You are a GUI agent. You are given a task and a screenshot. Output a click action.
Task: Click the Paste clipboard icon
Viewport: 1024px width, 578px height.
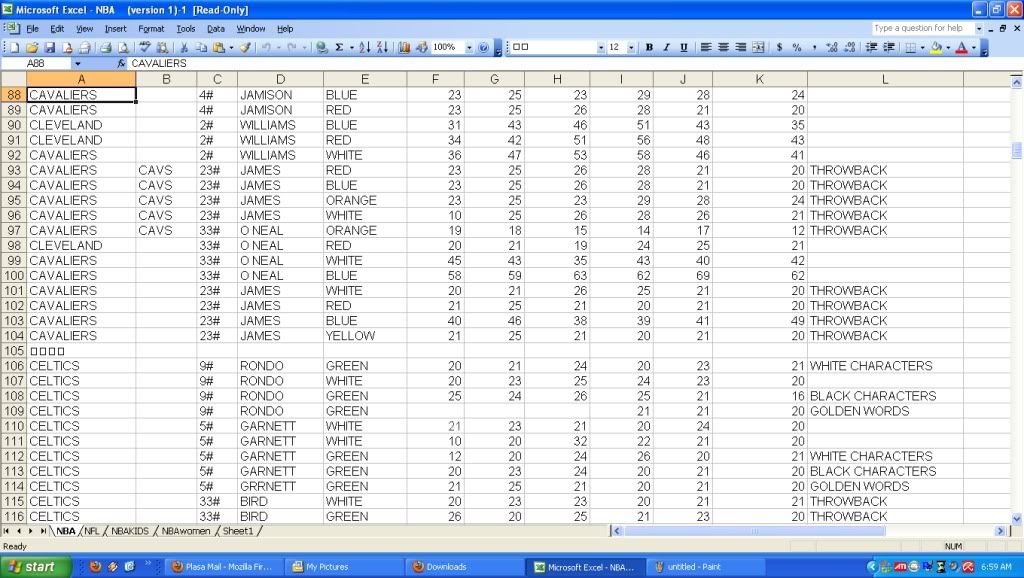219,47
